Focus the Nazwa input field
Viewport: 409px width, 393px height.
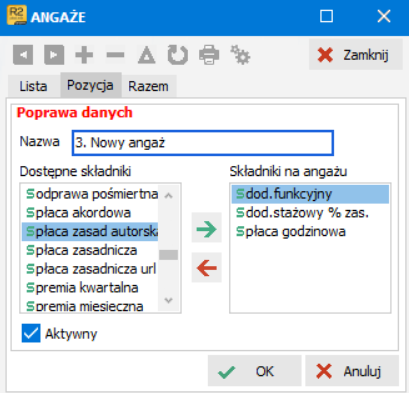[203, 143]
